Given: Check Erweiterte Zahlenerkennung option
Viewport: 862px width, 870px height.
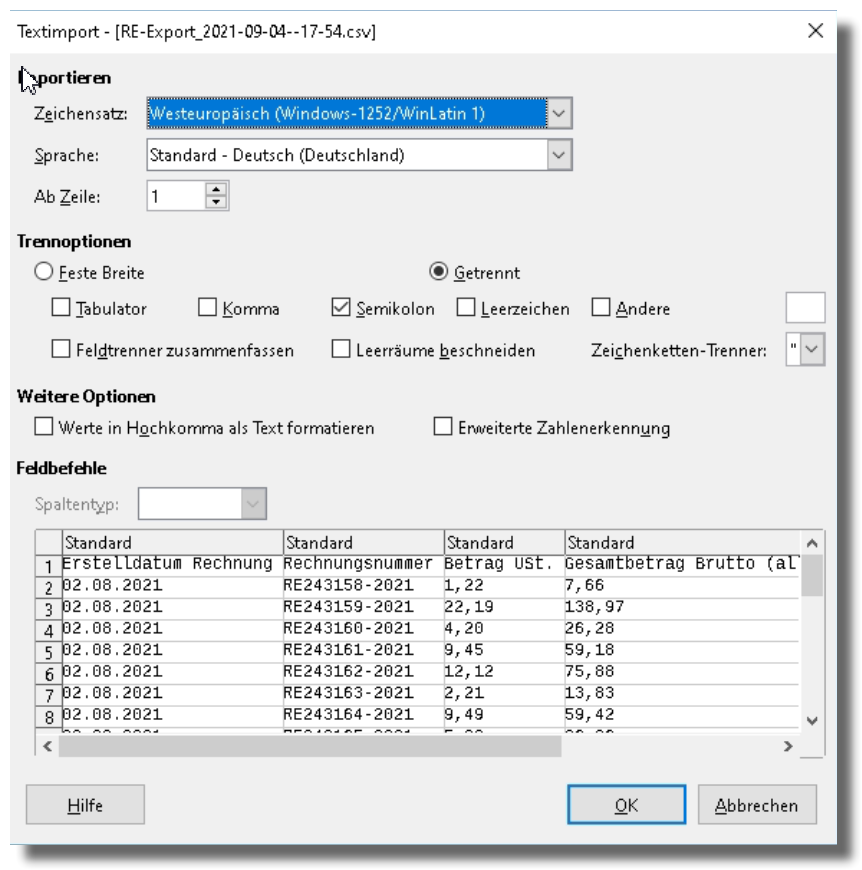Looking at the screenshot, I should tap(443, 428).
